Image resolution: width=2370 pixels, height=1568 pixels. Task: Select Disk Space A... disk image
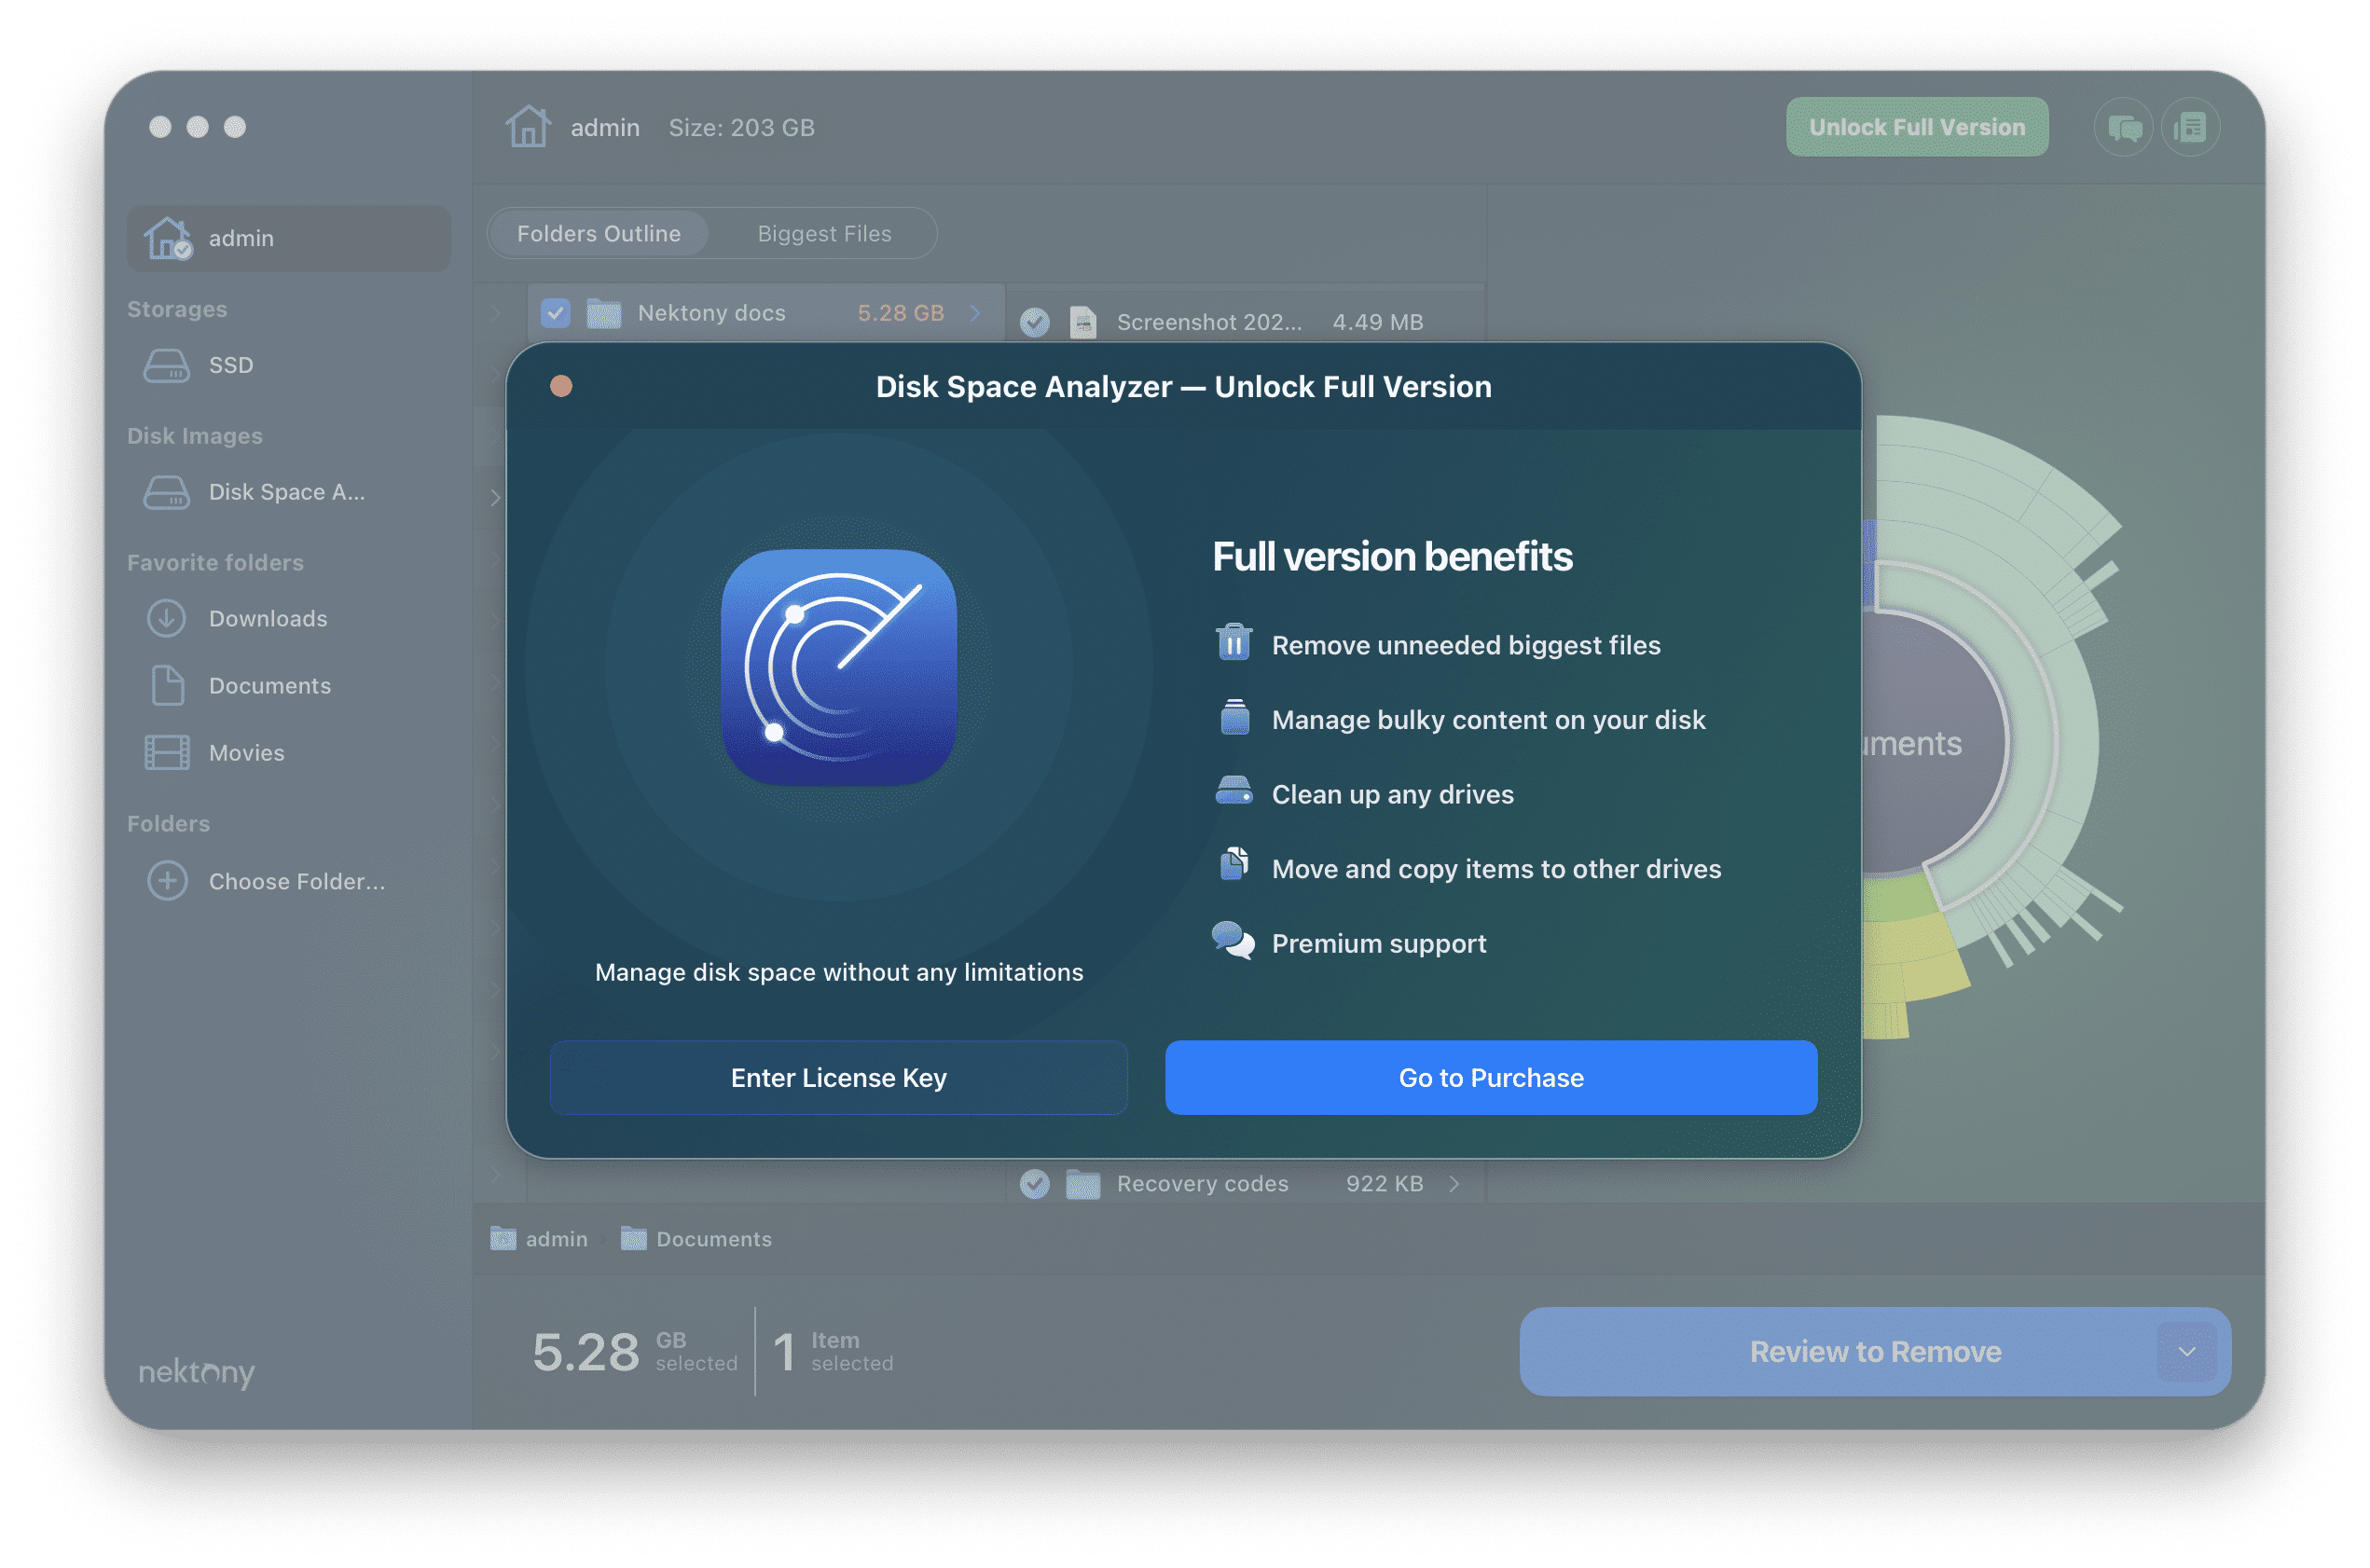click(x=288, y=492)
